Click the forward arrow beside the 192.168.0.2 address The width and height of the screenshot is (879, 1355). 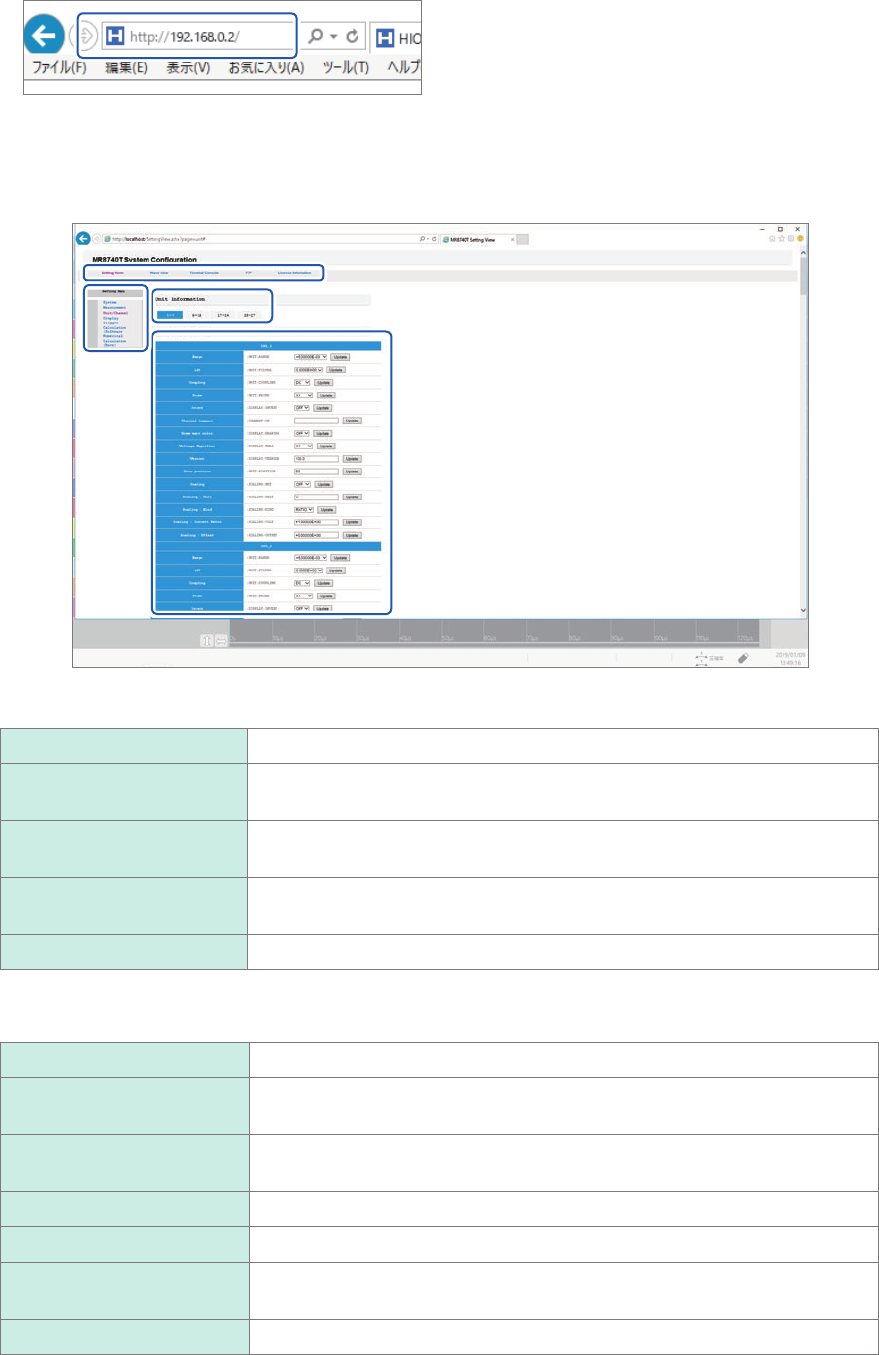[x=87, y=35]
